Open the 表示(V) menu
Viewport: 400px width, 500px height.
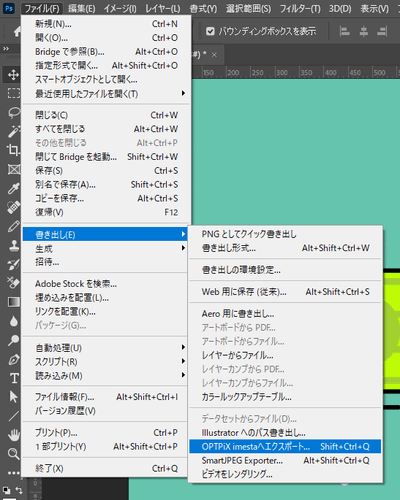(375, 8)
